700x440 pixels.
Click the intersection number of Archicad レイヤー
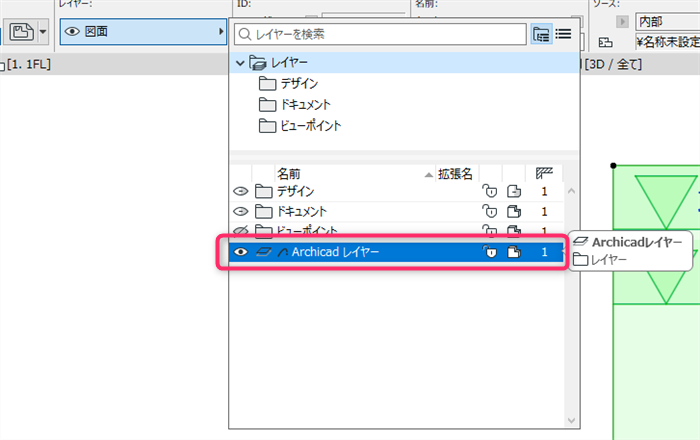pos(544,252)
